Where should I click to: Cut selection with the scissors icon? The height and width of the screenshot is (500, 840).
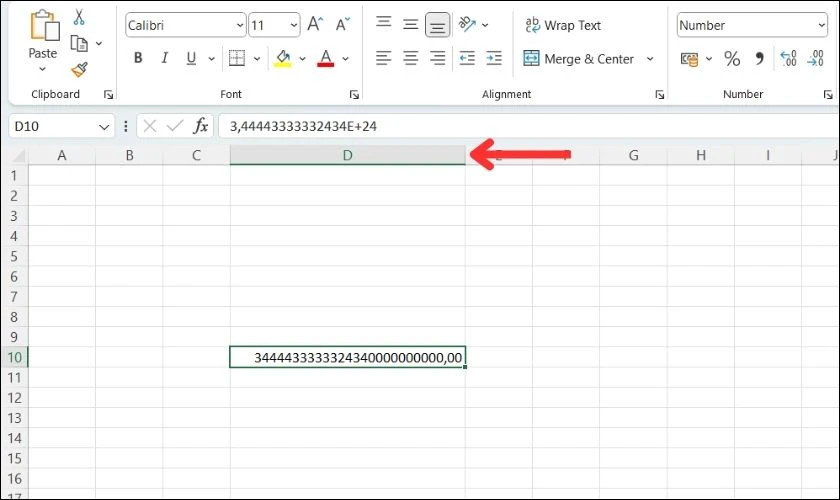point(79,17)
